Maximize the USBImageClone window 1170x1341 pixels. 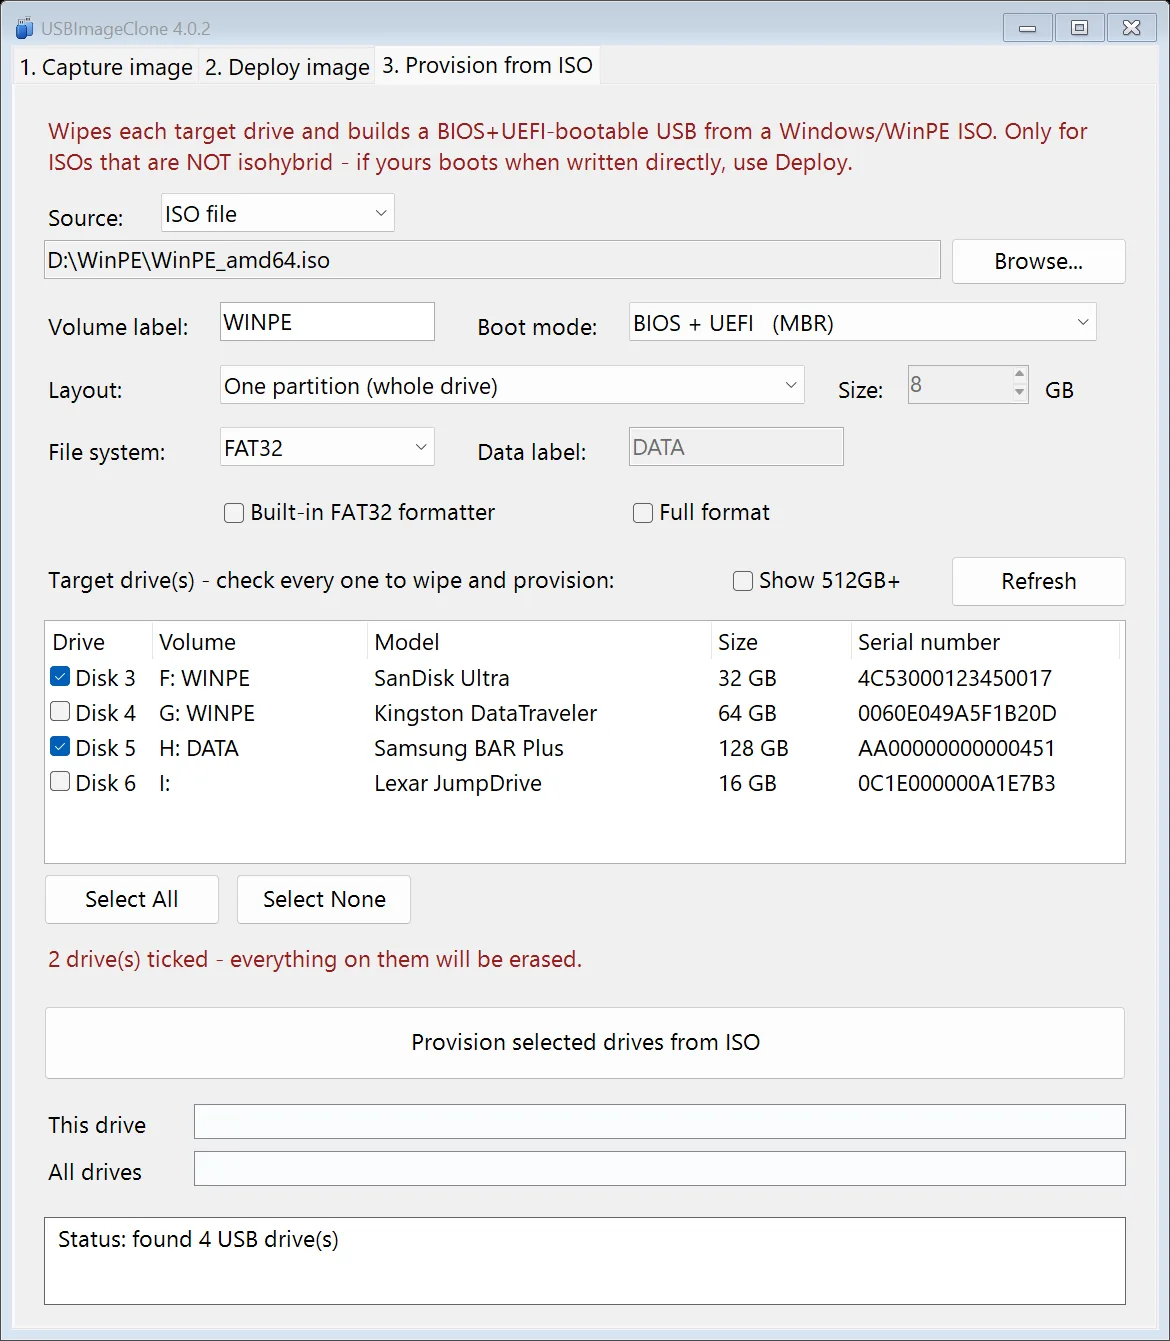tap(1079, 27)
